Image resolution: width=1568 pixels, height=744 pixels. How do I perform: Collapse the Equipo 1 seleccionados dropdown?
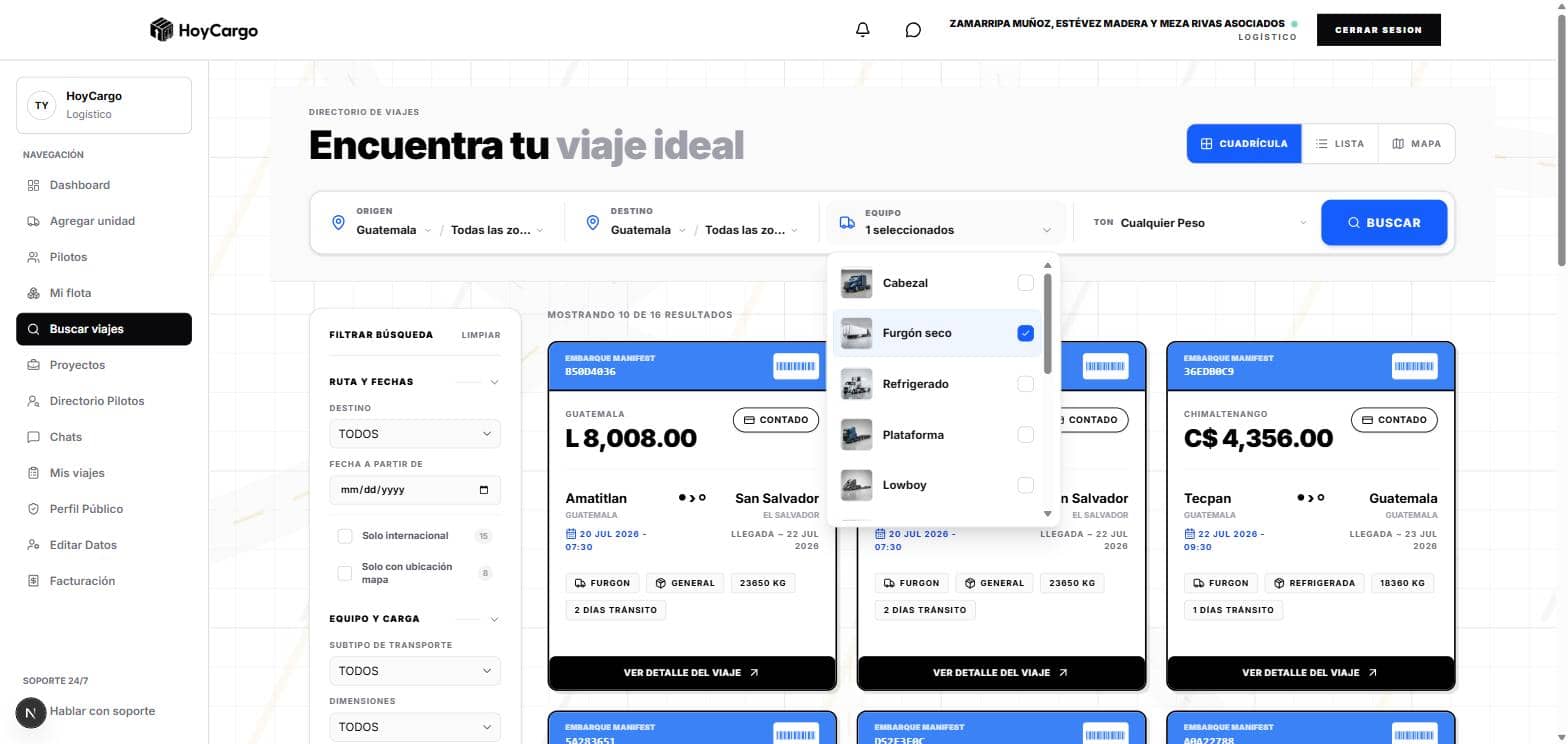coord(944,222)
